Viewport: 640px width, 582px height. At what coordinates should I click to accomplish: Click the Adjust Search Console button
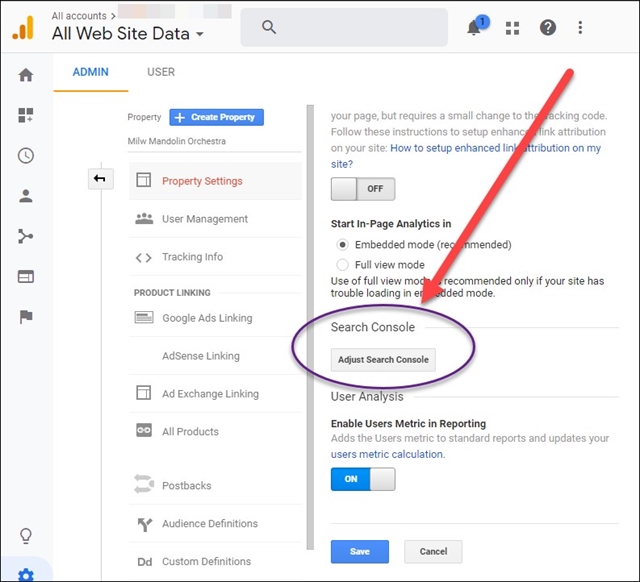point(383,360)
